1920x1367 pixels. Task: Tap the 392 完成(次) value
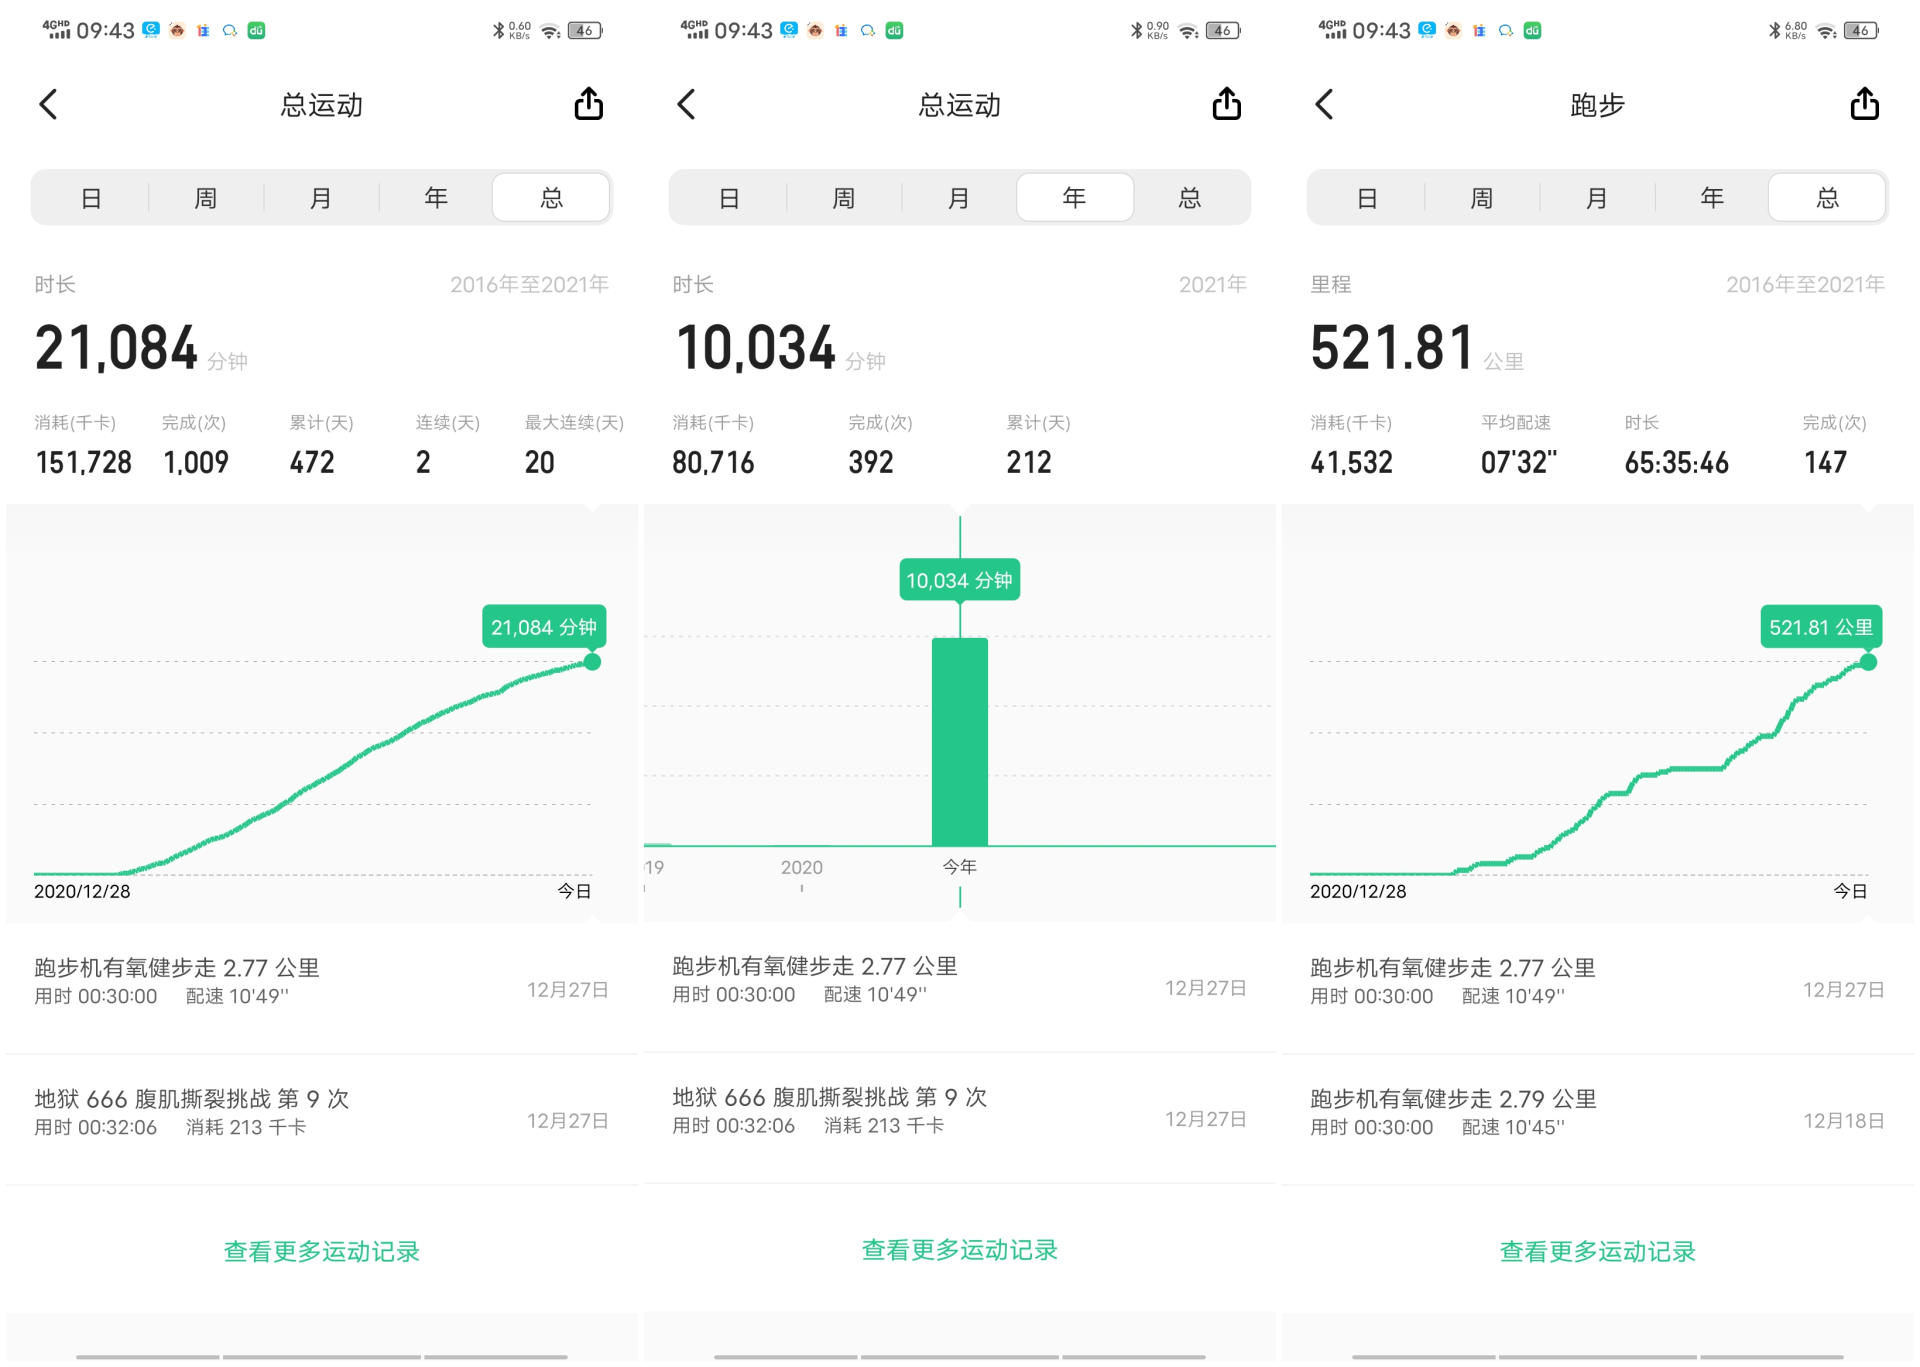pyautogui.click(x=871, y=462)
